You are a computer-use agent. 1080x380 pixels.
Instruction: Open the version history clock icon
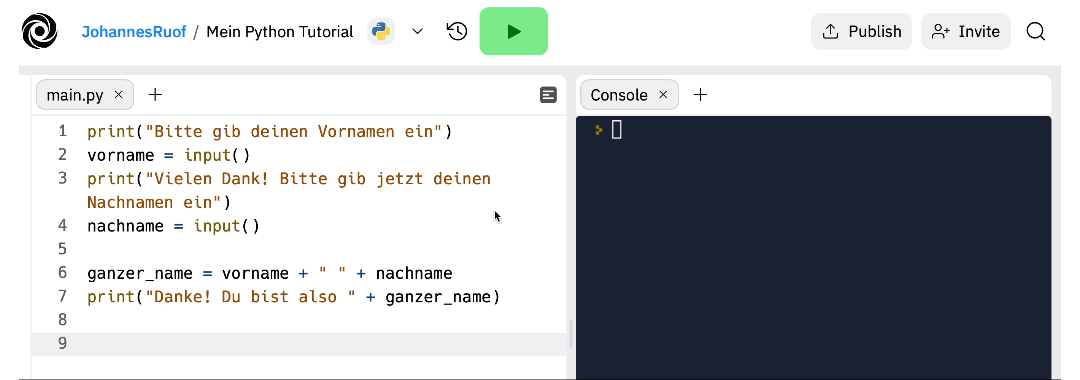coord(457,31)
